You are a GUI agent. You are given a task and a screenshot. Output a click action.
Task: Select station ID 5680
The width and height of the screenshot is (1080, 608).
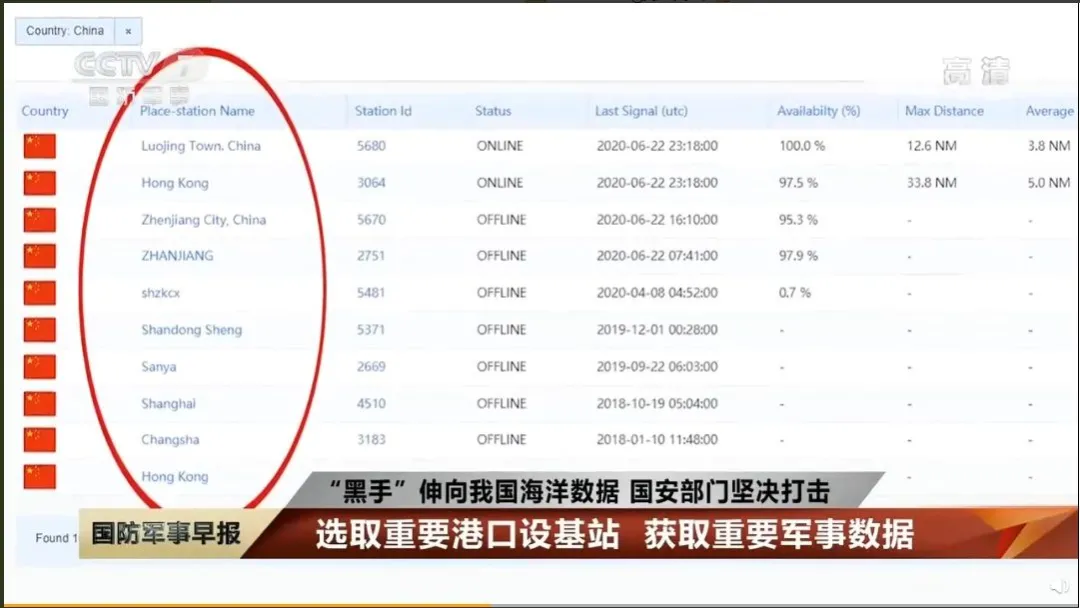(x=371, y=146)
